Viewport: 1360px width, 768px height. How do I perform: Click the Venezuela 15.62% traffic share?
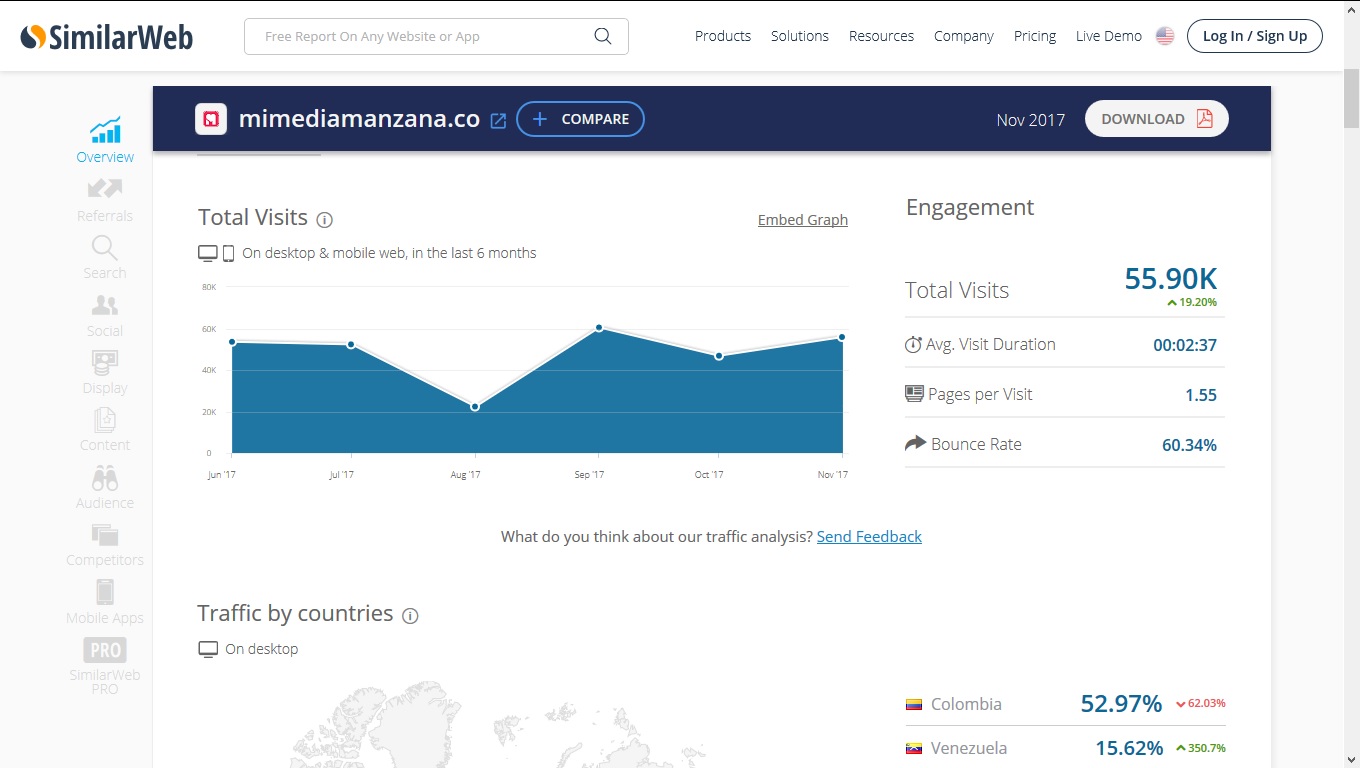[1129, 748]
